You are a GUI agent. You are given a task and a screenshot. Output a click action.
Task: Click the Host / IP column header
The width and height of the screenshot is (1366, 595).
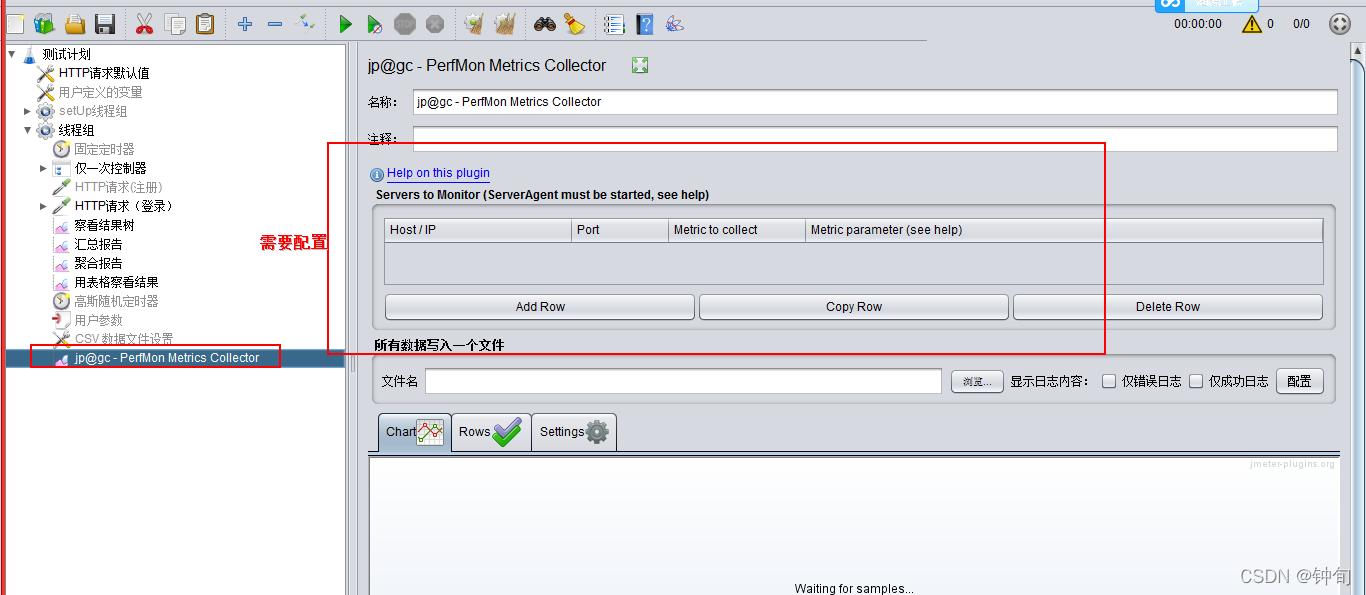click(478, 230)
